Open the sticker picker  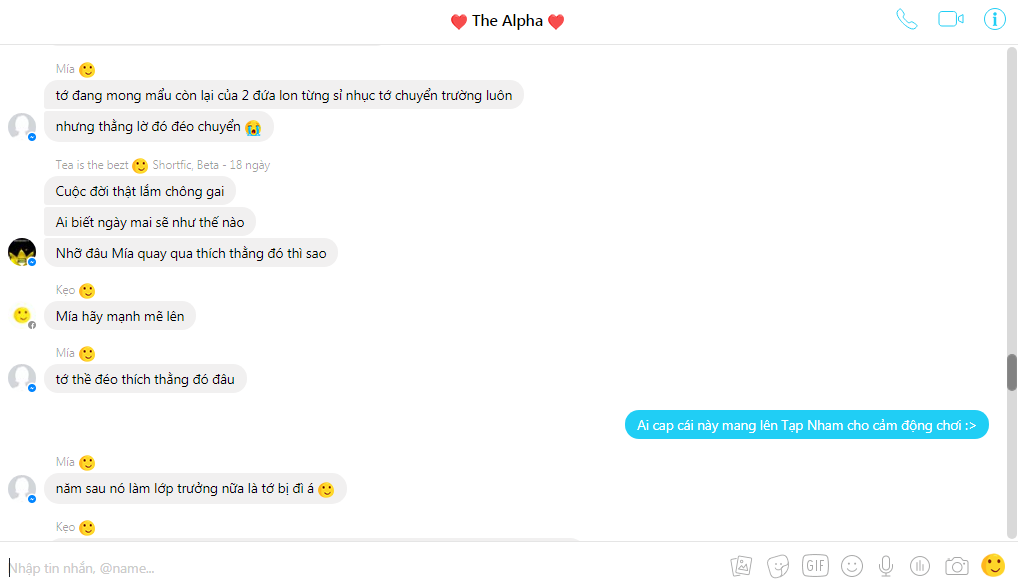(x=777, y=566)
